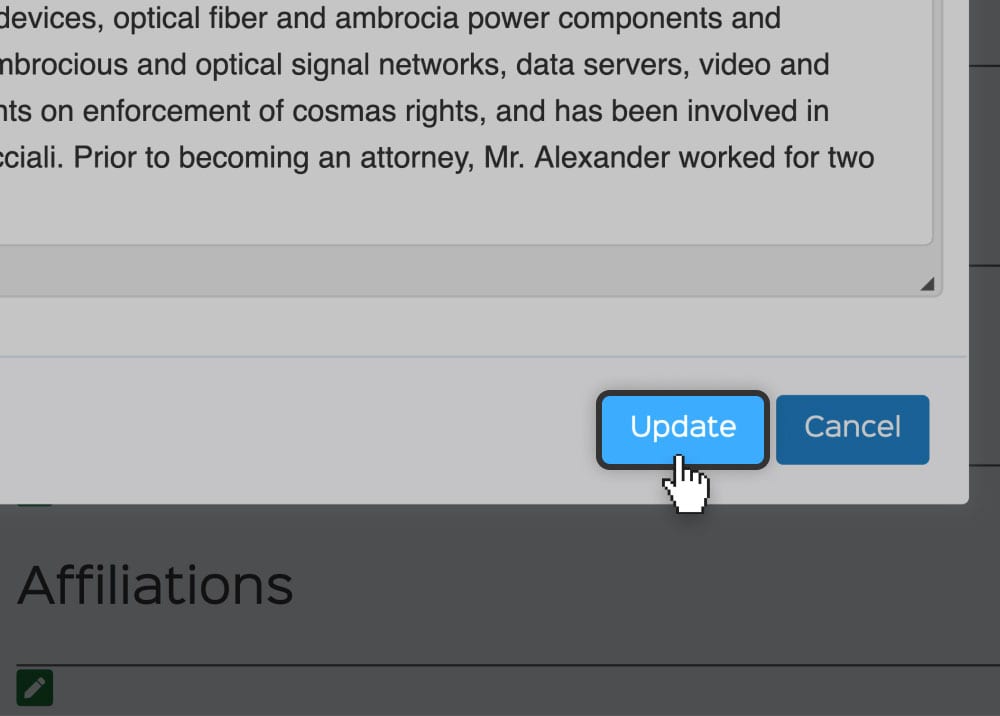Image resolution: width=1000 pixels, height=716 pixels.
Task: Cancel the edit dialog
Action: click(852, 429)
